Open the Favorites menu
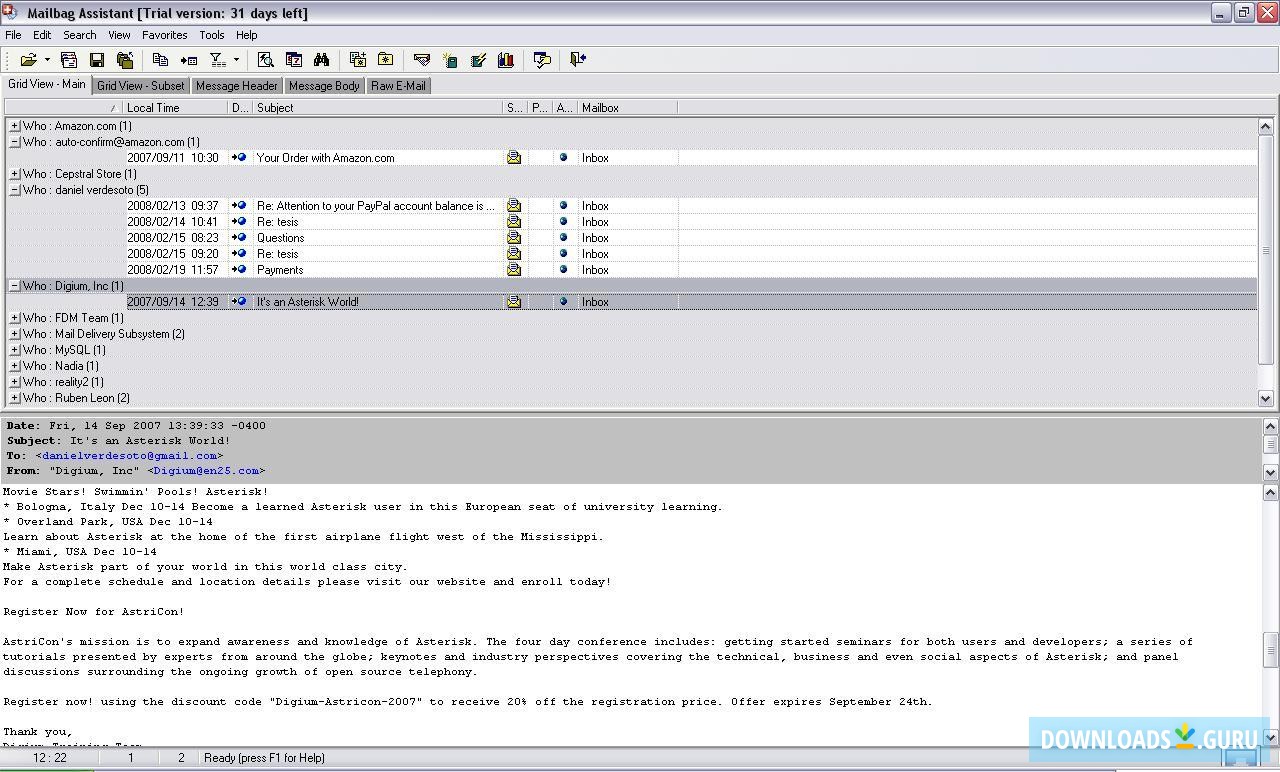The image size is (1280, 772). pyautogui.click(x=164, y=35)
